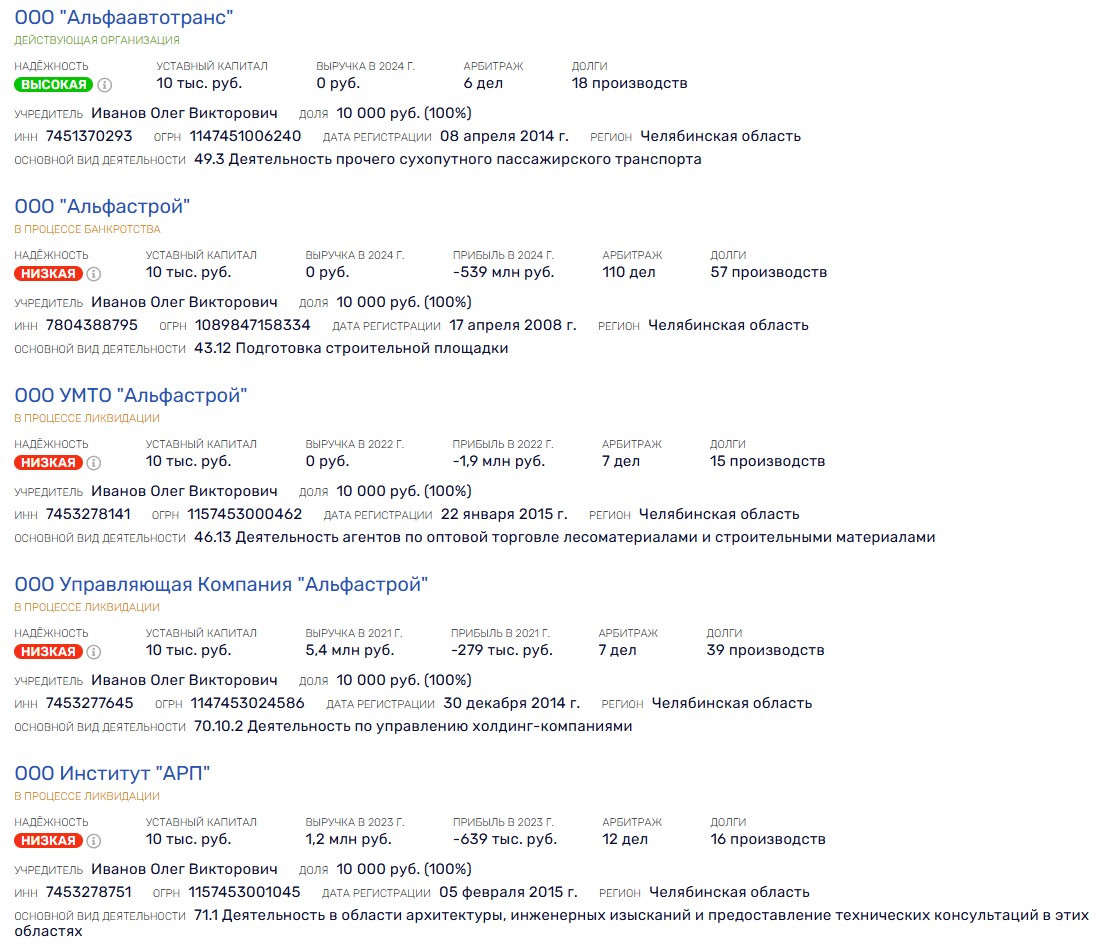Click "39 производств" debts for Управляющая Компания

click(765, 650)
